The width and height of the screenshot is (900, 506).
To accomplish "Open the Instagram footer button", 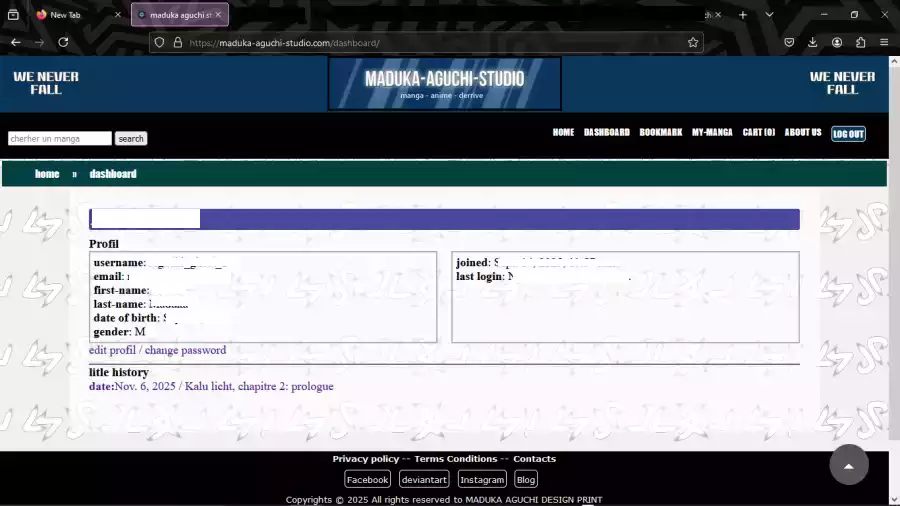I will coord(482,479).
